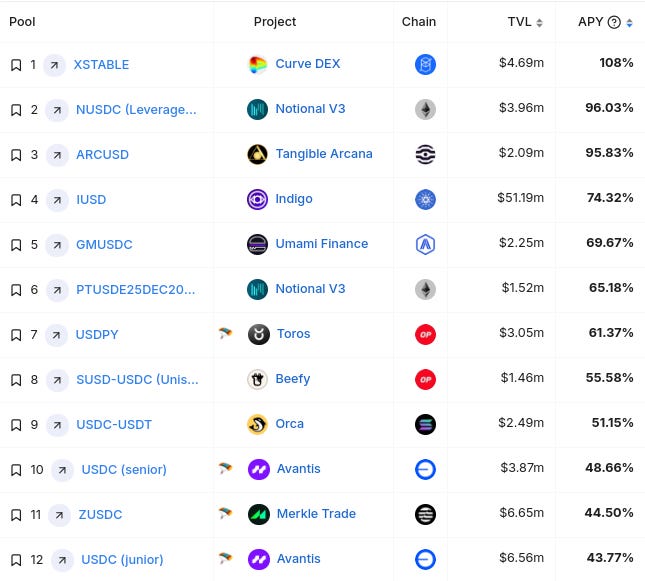Screen dimensions: 645x581
Task: Open the USDC (junior) pool link
Action: click(122, 560)
